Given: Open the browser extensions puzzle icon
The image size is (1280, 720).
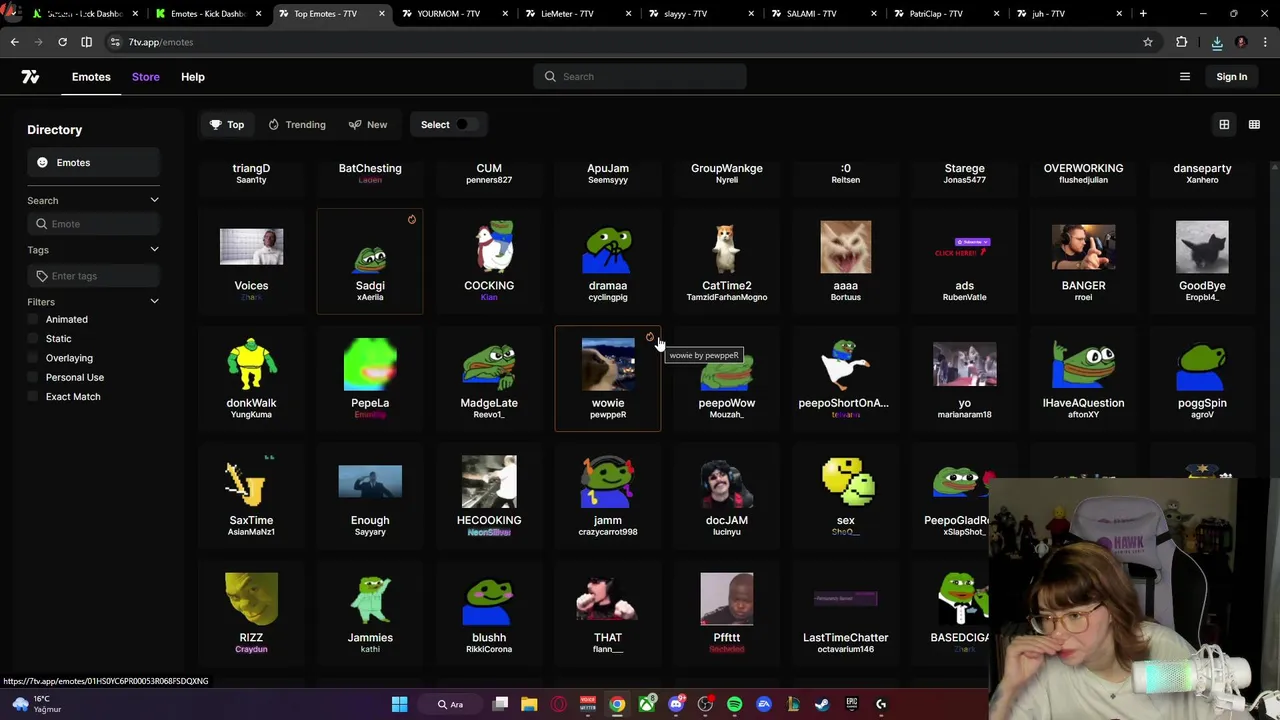Looking at the screenshot, I should tap(1182, 42).
